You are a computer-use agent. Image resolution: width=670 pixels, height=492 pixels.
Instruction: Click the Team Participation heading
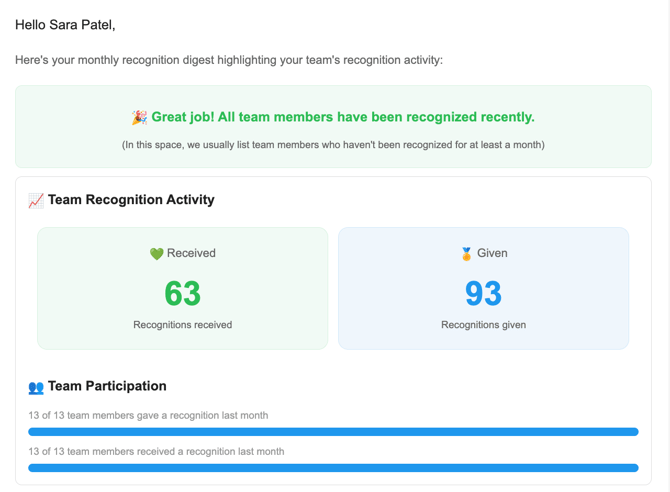tap(107, 386)
